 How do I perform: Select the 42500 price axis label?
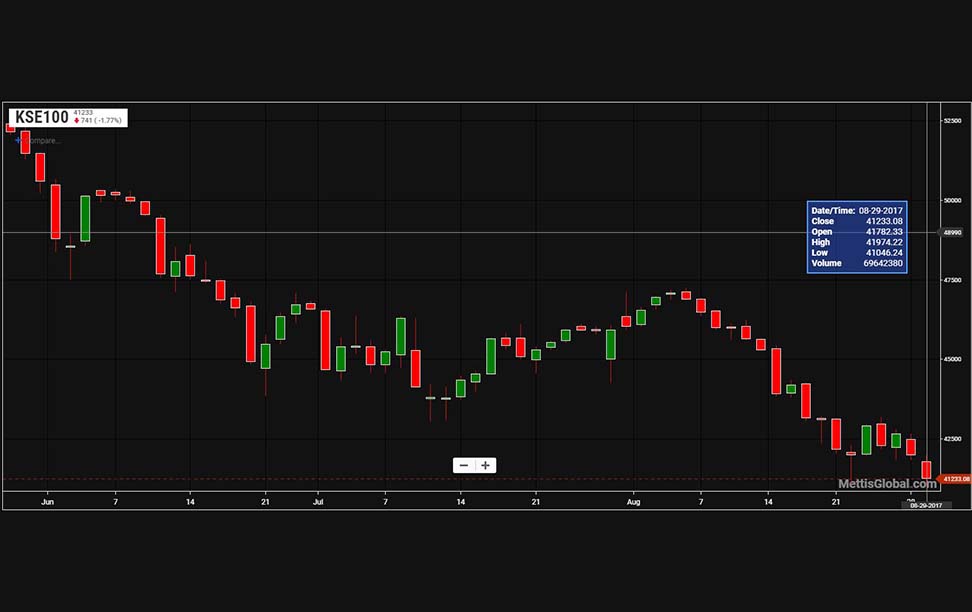952,438
